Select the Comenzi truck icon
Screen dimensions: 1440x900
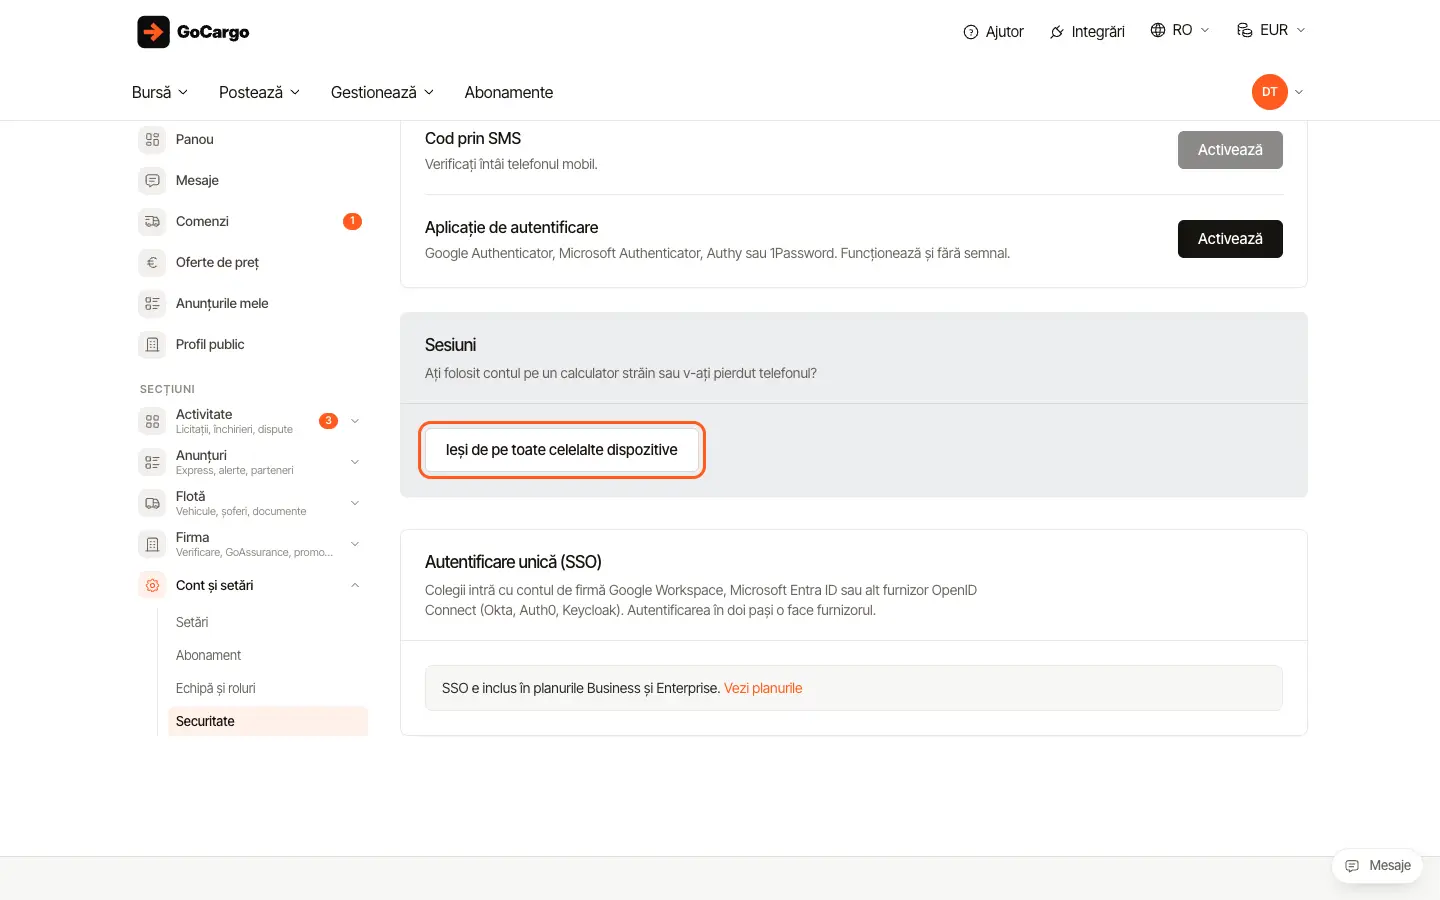[x=152, y=222]
